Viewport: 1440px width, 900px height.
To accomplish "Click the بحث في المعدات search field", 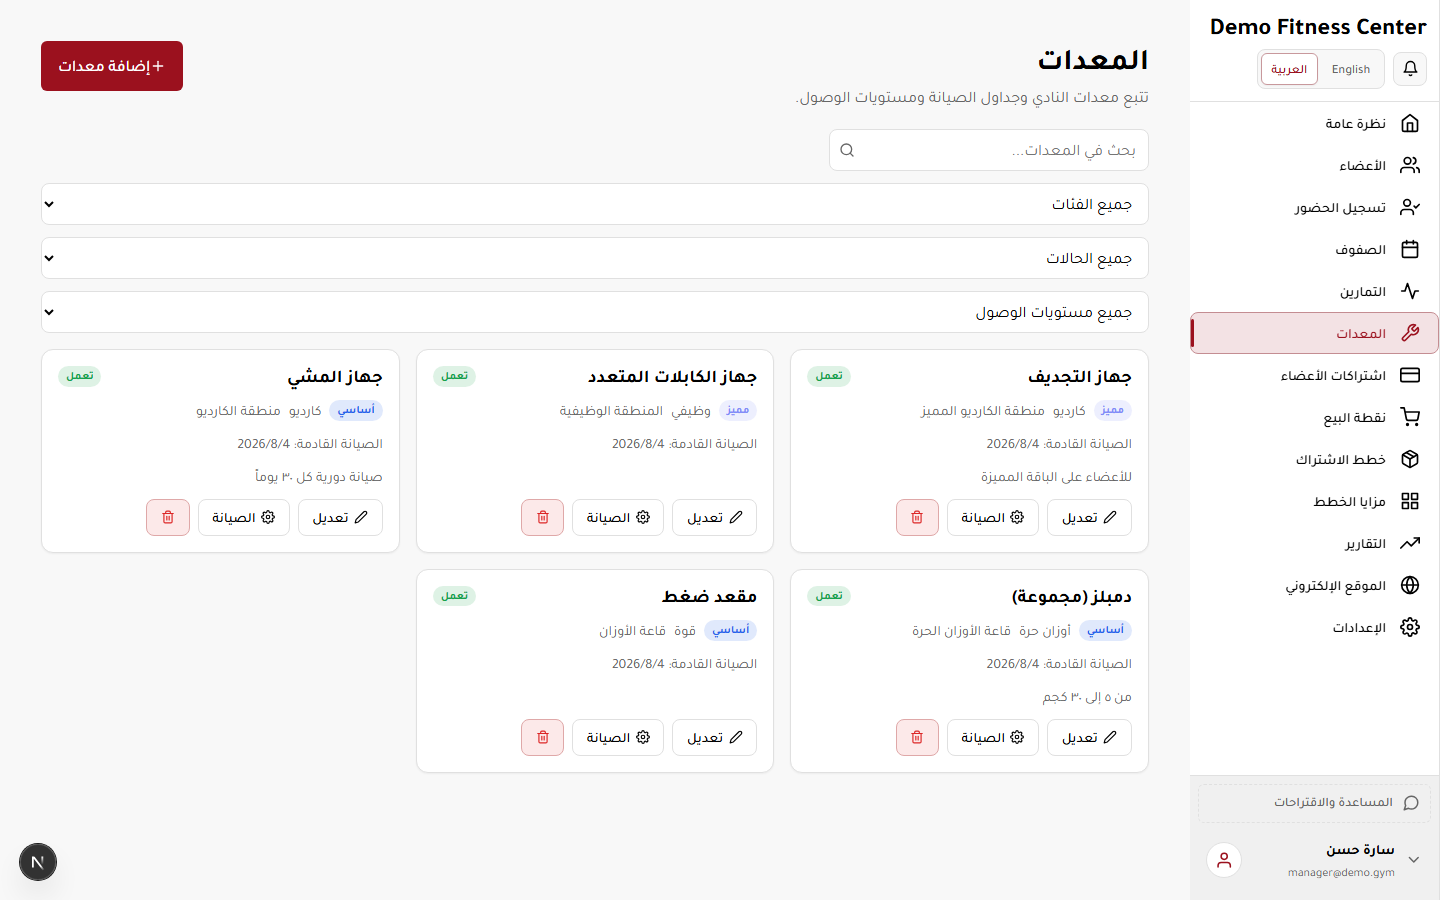I will click(x=989, y=150).
